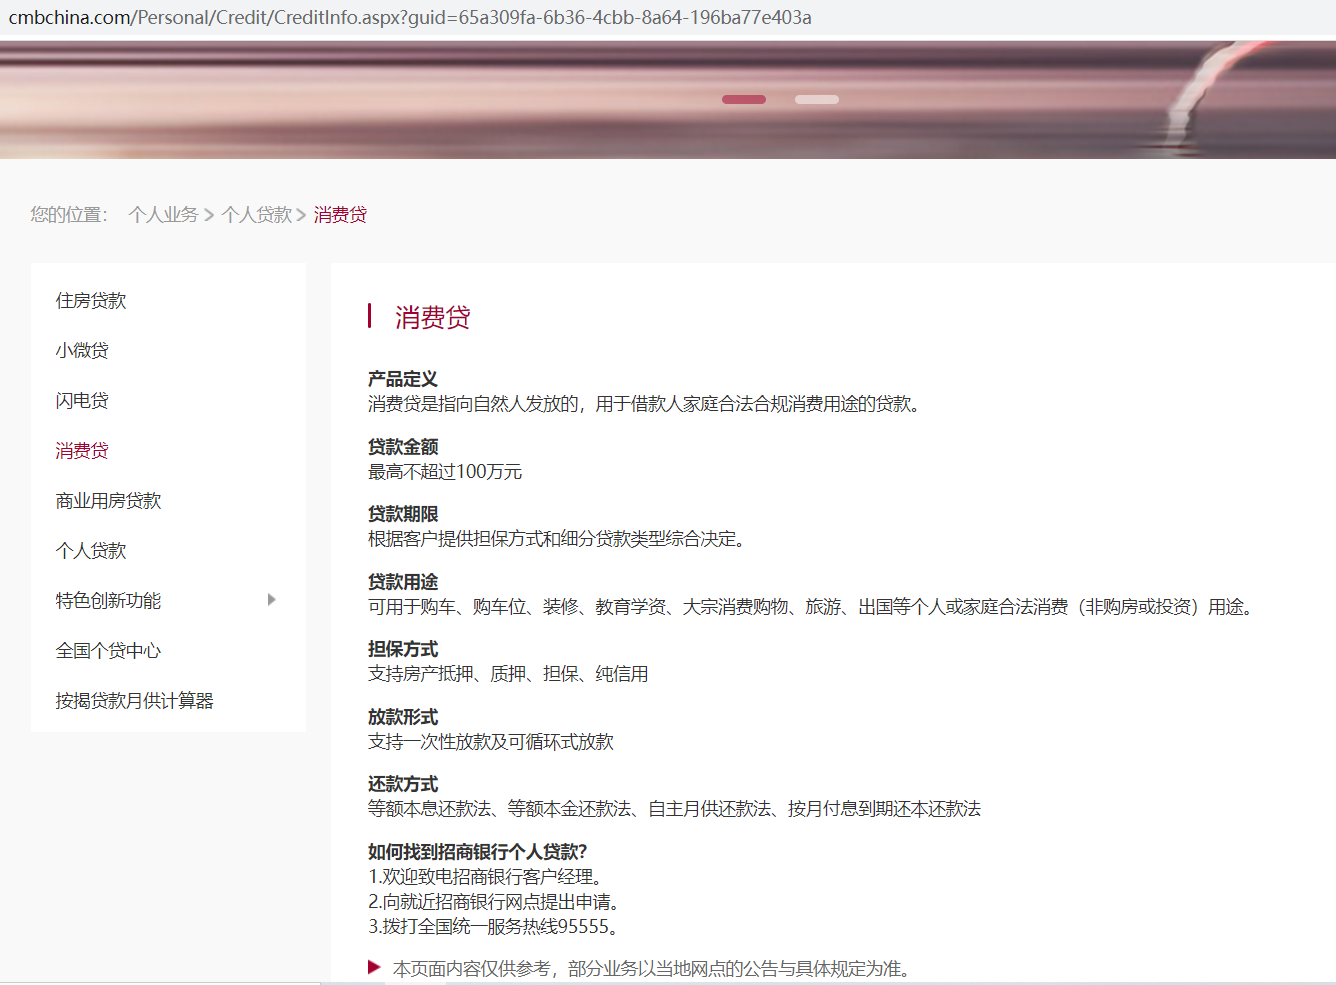Select the second carousel indicator dot

click(x=816, y=99)
